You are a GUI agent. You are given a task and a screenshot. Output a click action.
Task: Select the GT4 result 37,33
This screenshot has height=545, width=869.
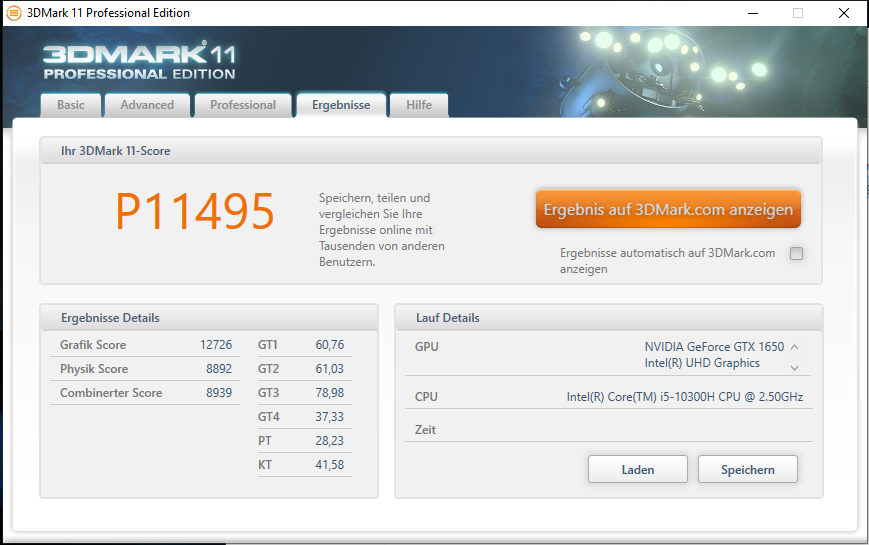pyautogui.click(x=330, y=416)
